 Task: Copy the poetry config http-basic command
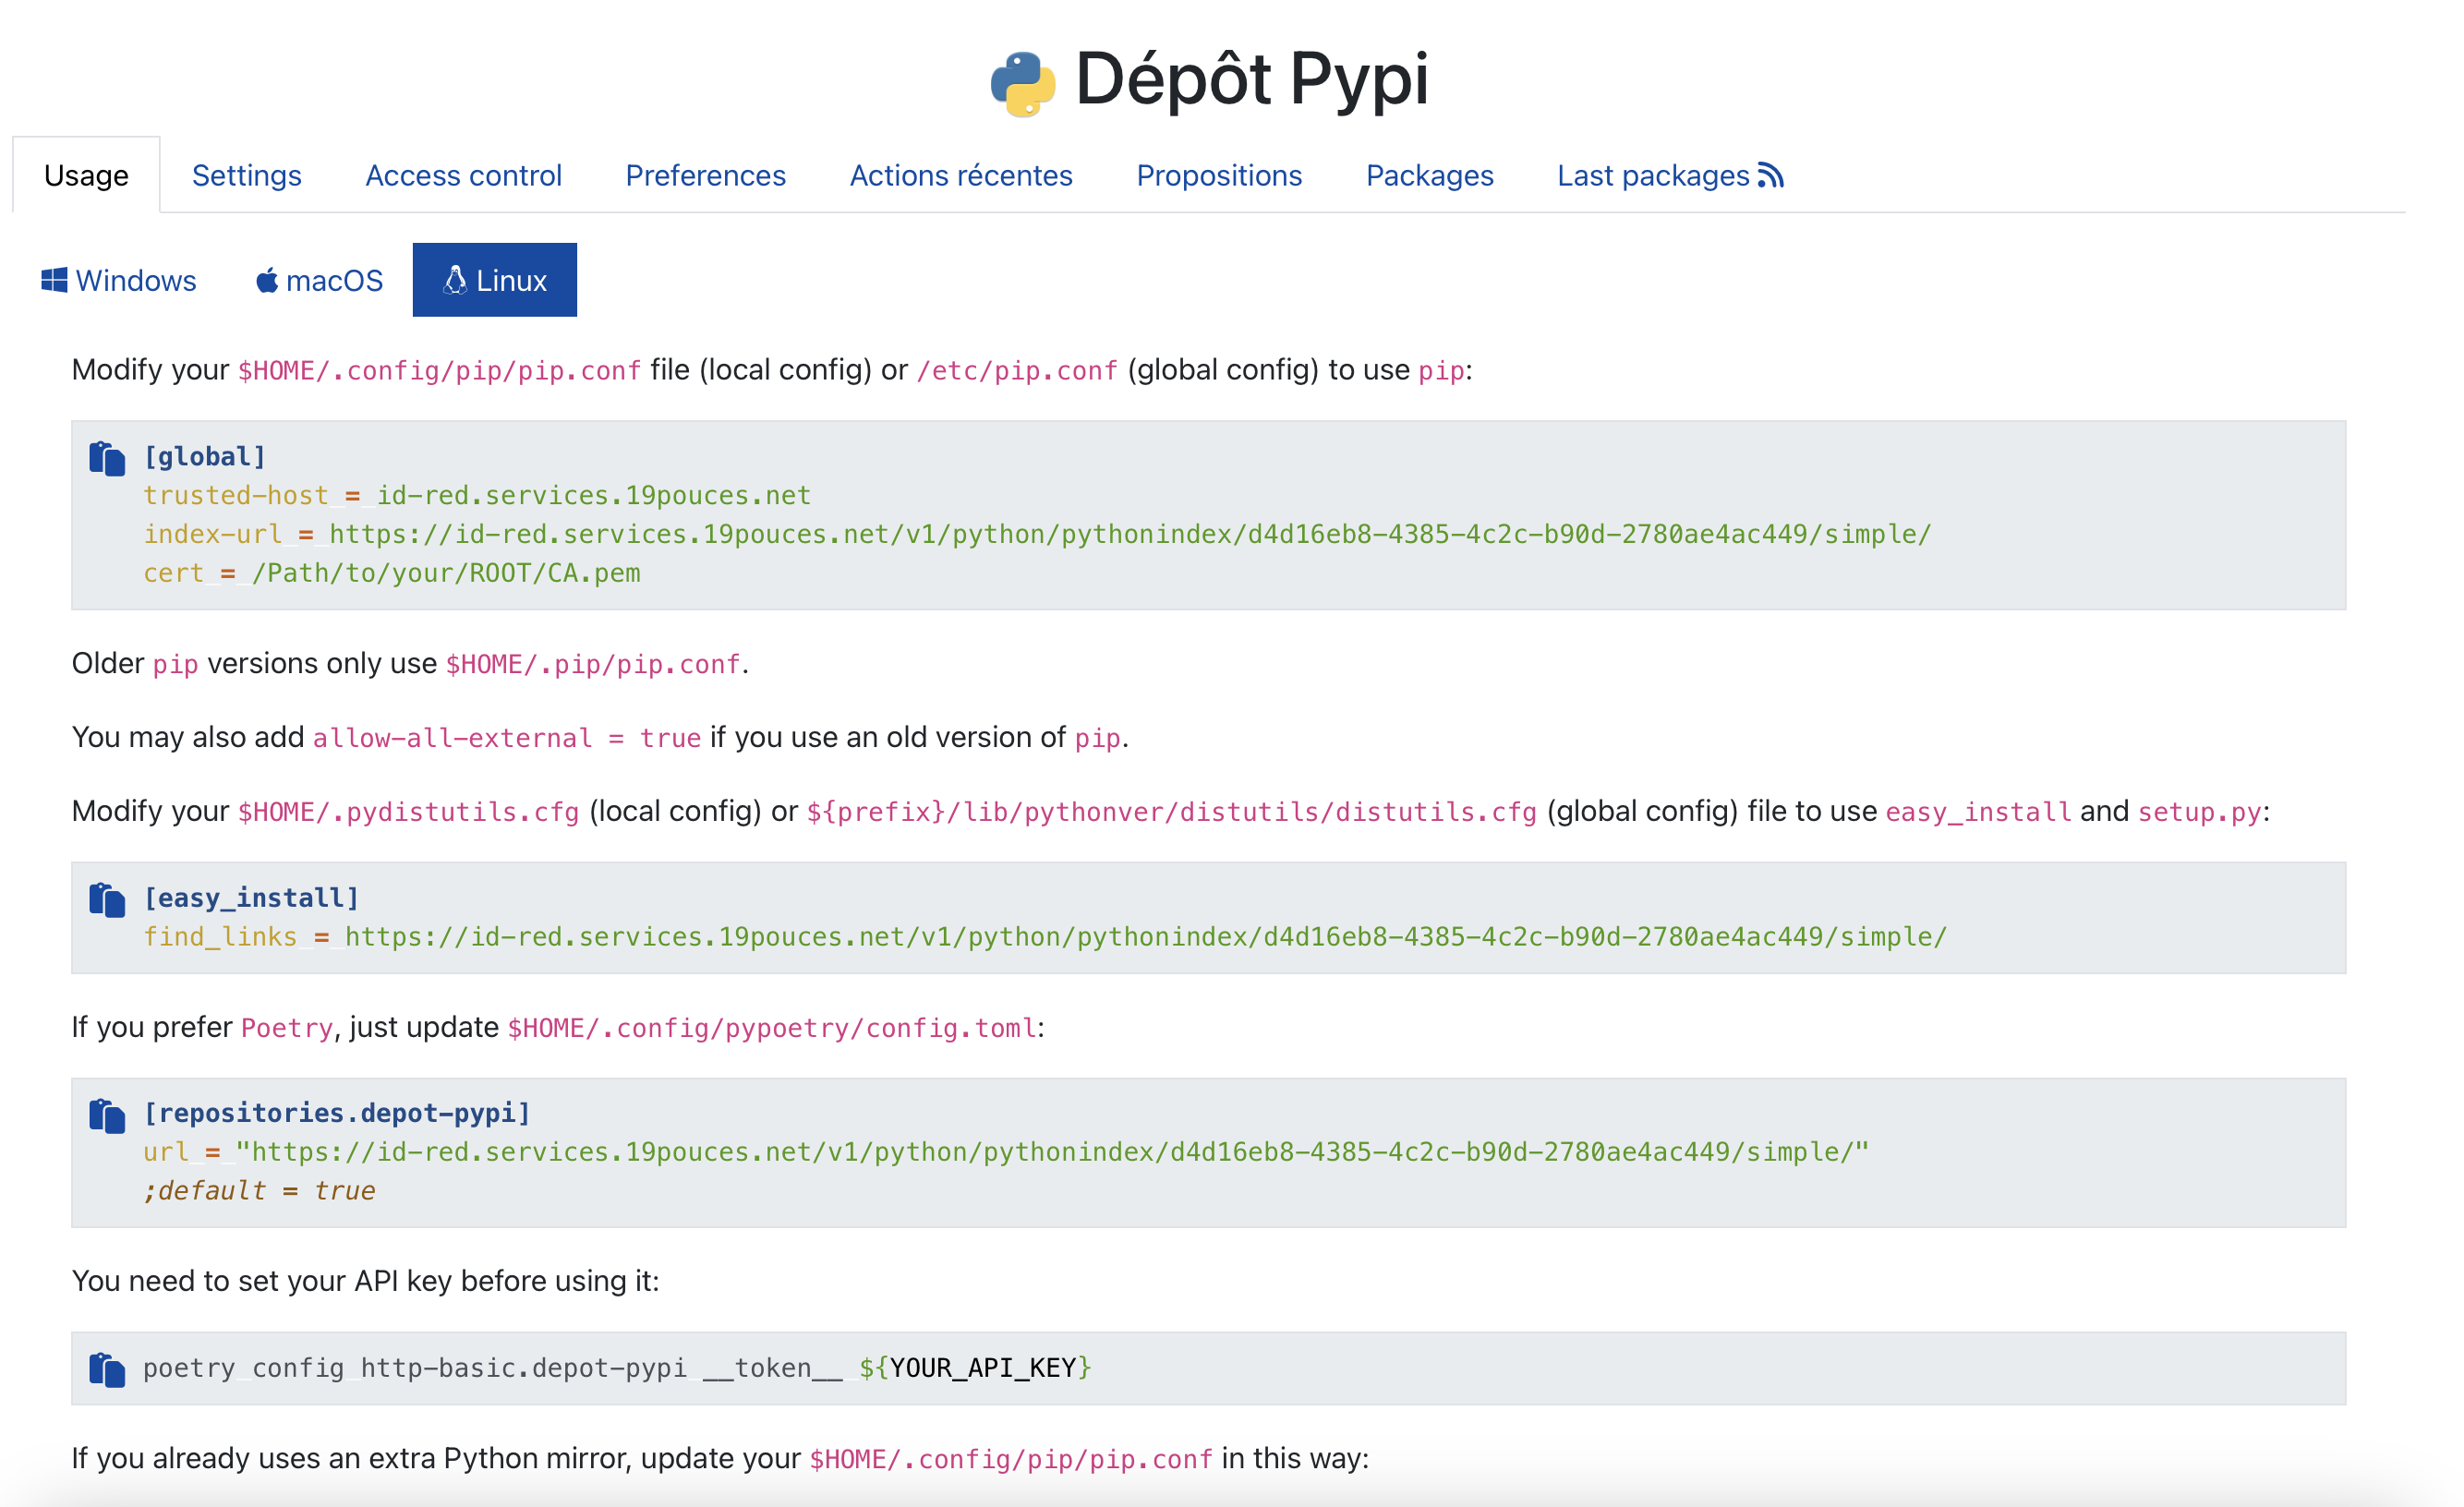coord(107,1369)
